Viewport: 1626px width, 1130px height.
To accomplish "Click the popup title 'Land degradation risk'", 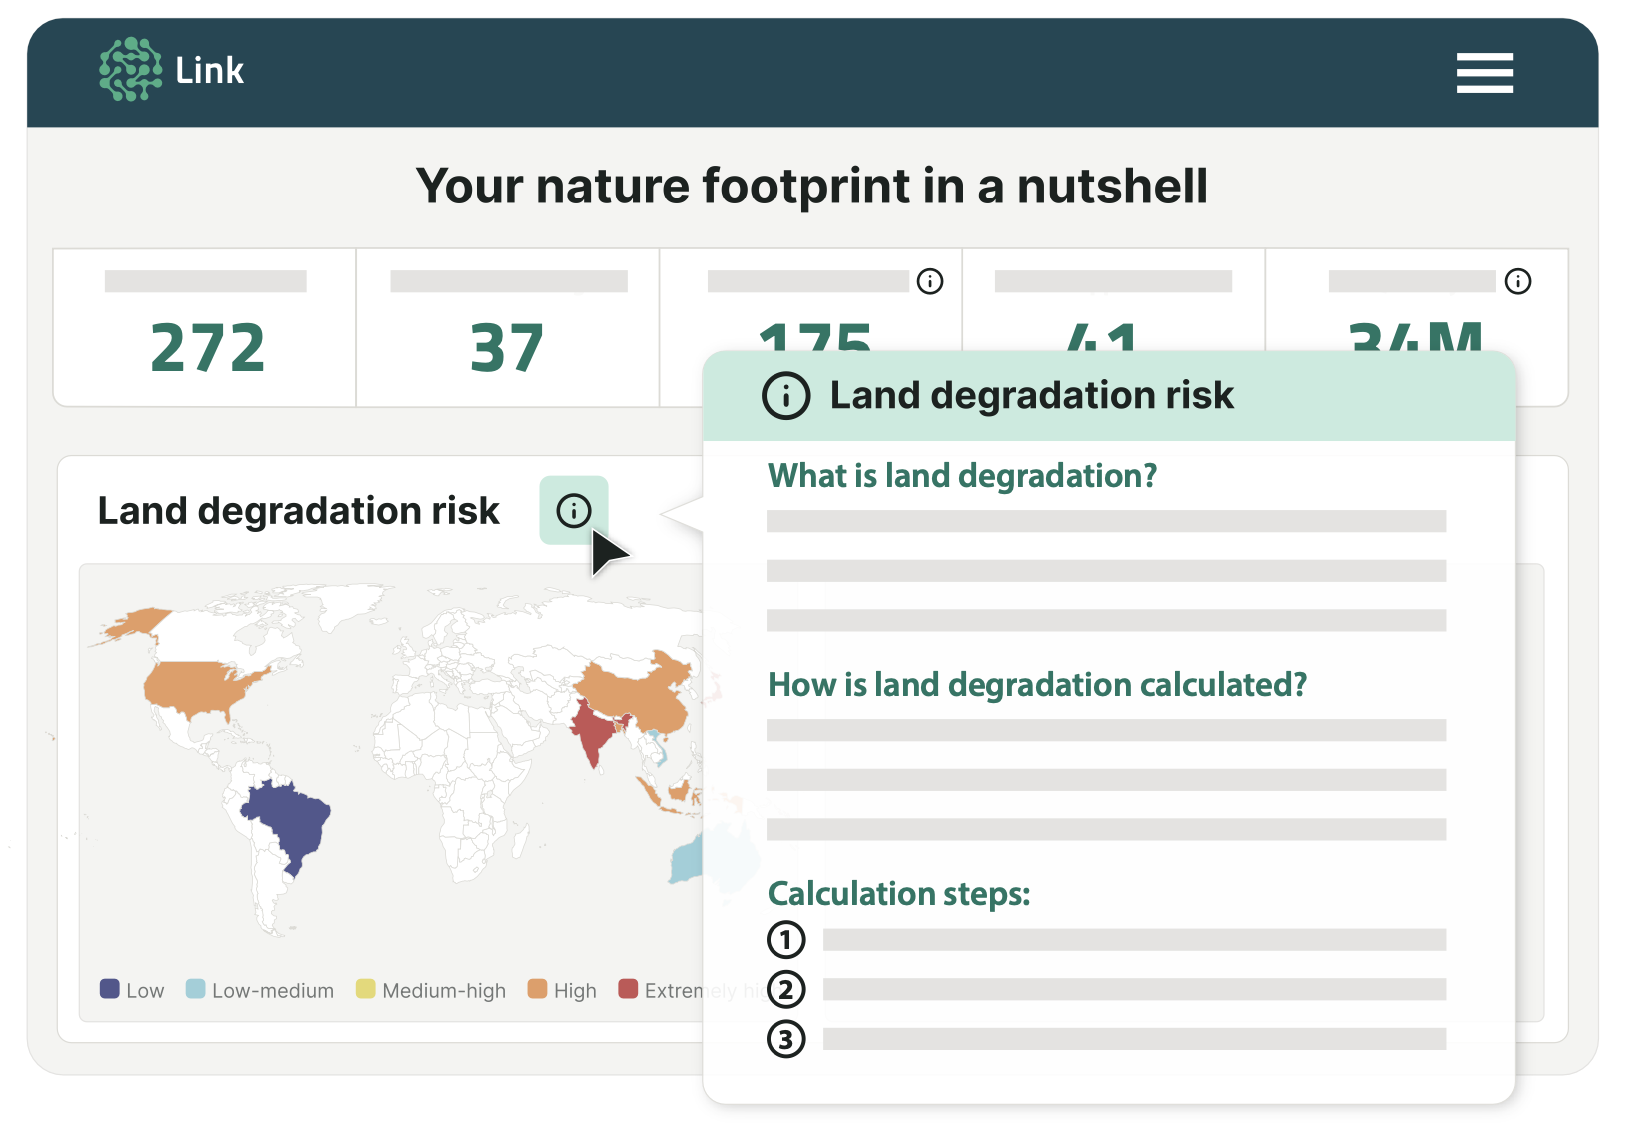I will point(1032,395).
